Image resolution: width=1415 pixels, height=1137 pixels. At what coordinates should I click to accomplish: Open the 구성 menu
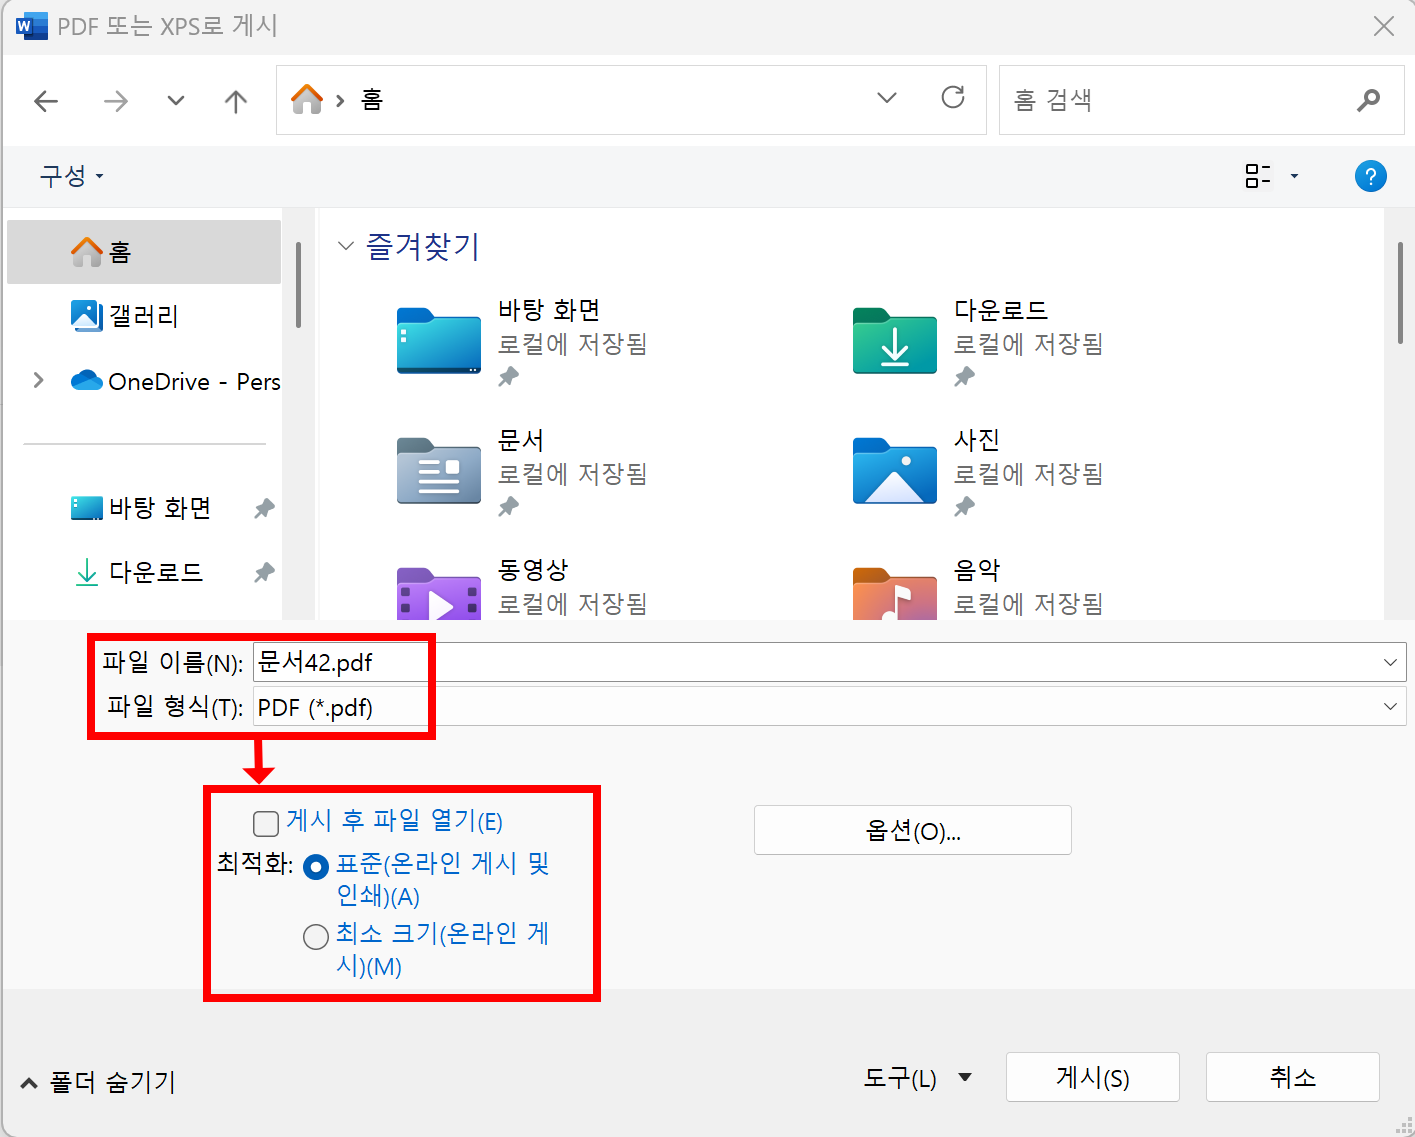[x=71, y=176]
